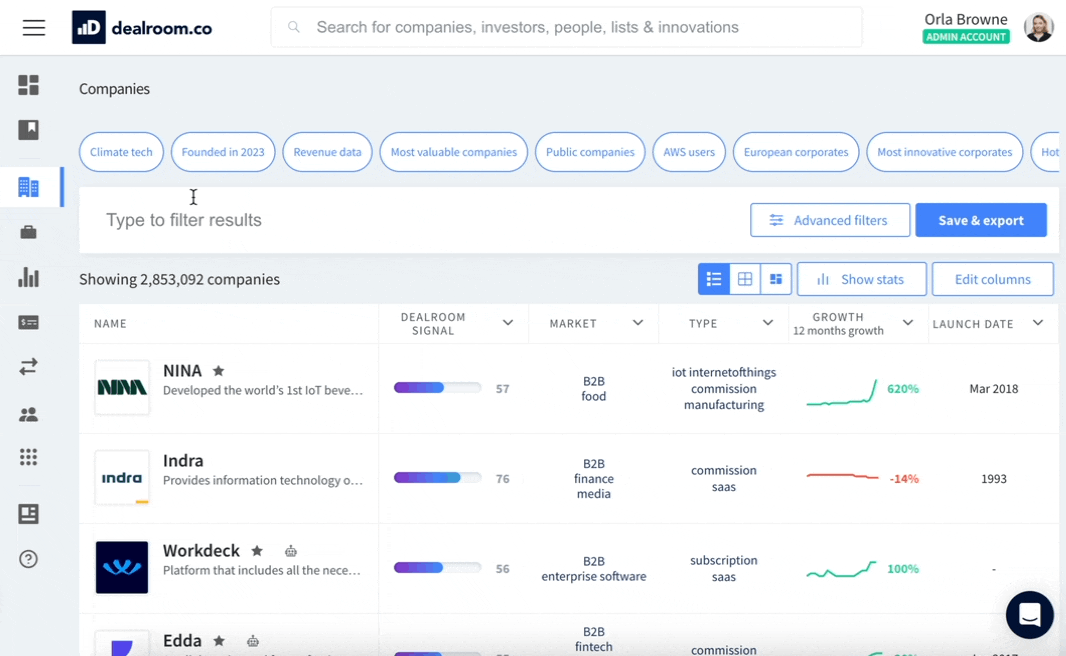Screen dimensions: 1066x656
Task: Open the help question mark icon
Action: tap(29, 559)
